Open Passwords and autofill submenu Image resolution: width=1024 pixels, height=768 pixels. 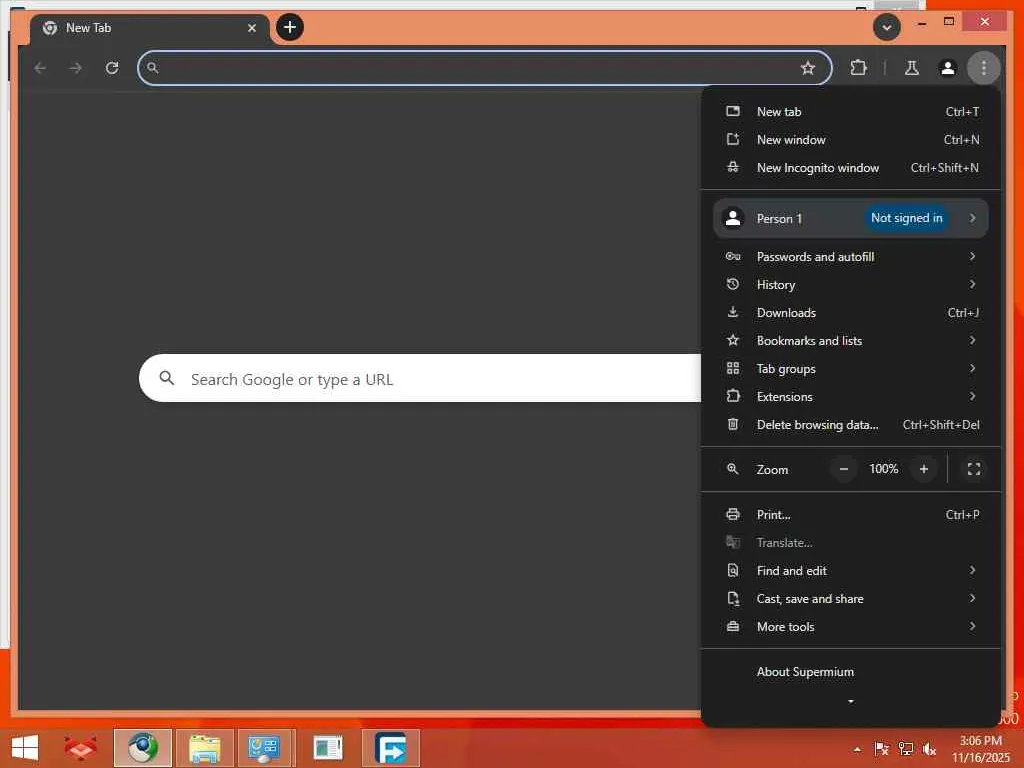[851, 257]
